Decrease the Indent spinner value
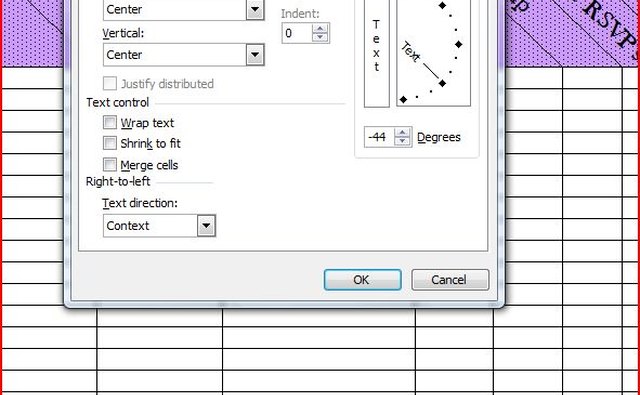Image resolution: width=640 pixels, height=395 pixels. tap(320, 37)
